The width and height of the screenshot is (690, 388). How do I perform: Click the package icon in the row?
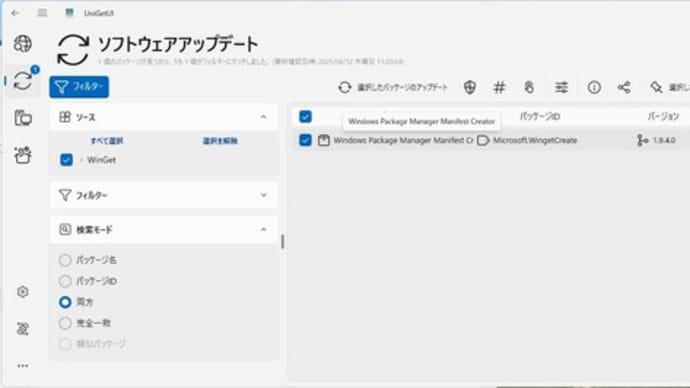[324, 140]
